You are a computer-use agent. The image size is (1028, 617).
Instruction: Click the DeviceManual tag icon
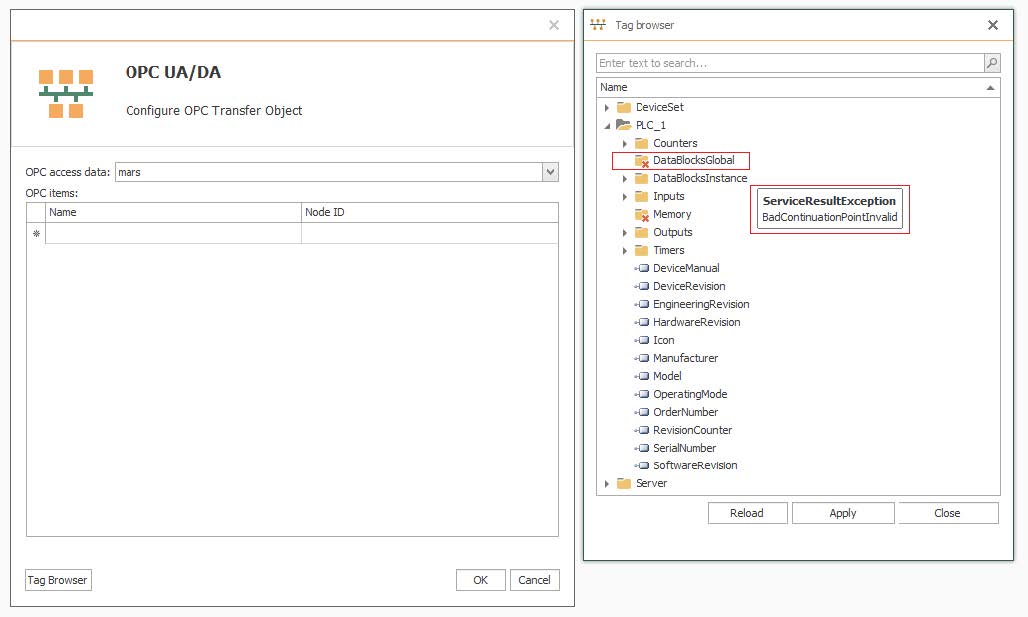(642, 268)
